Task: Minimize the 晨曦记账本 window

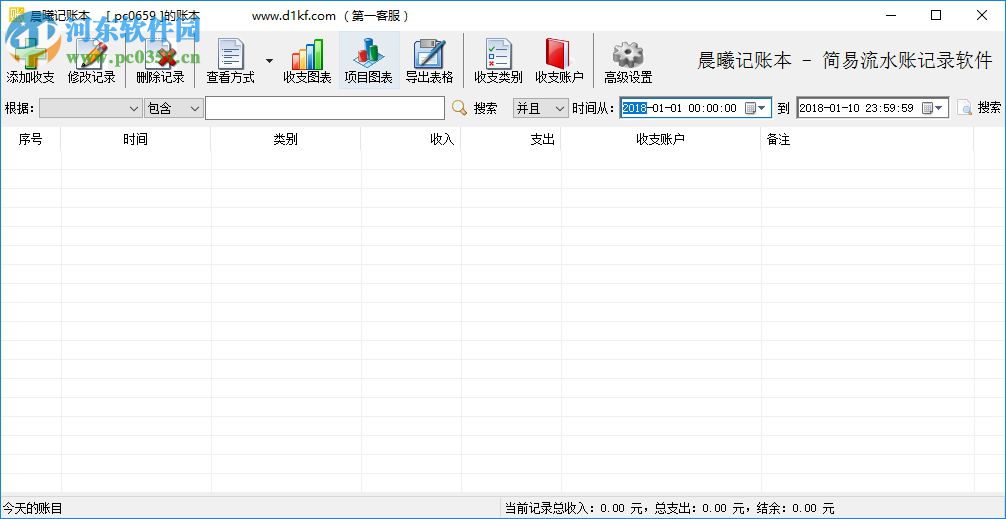Action: [x=891, y=15]
